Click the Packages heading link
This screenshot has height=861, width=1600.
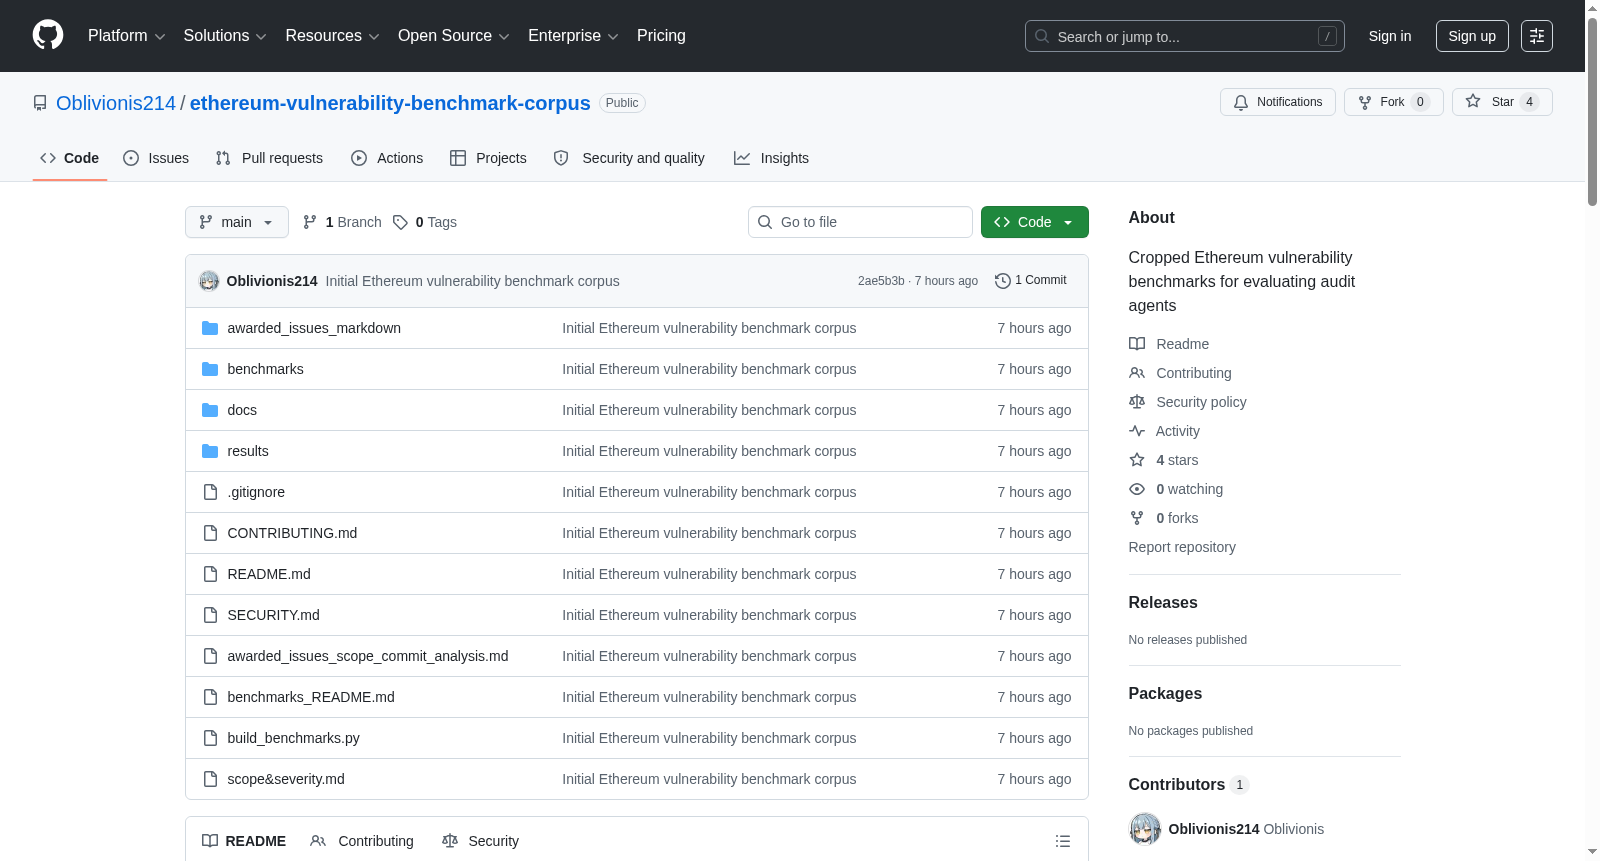point(1165,693)
